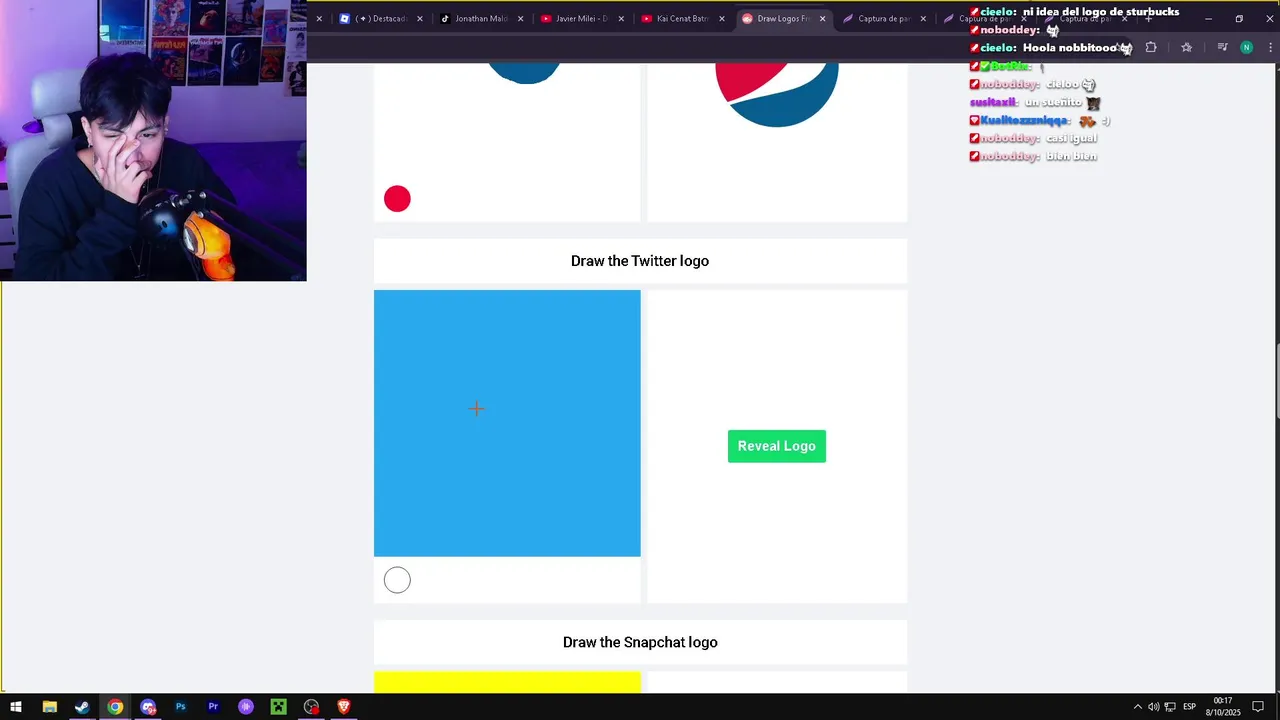Image resolution: width=1280 pixels, height=720 pixels.
Task: Close the Draw Logos tab
Action: click(823, 18)
